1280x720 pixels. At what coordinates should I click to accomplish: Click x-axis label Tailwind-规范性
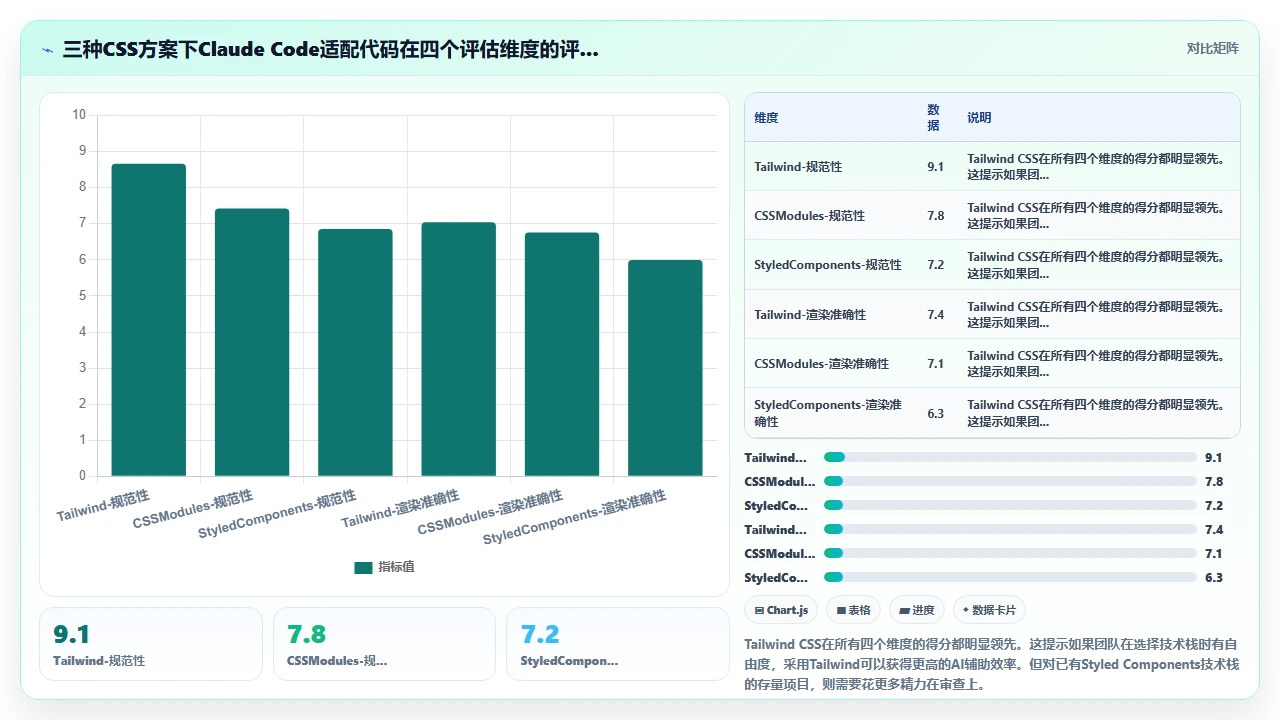103,505
